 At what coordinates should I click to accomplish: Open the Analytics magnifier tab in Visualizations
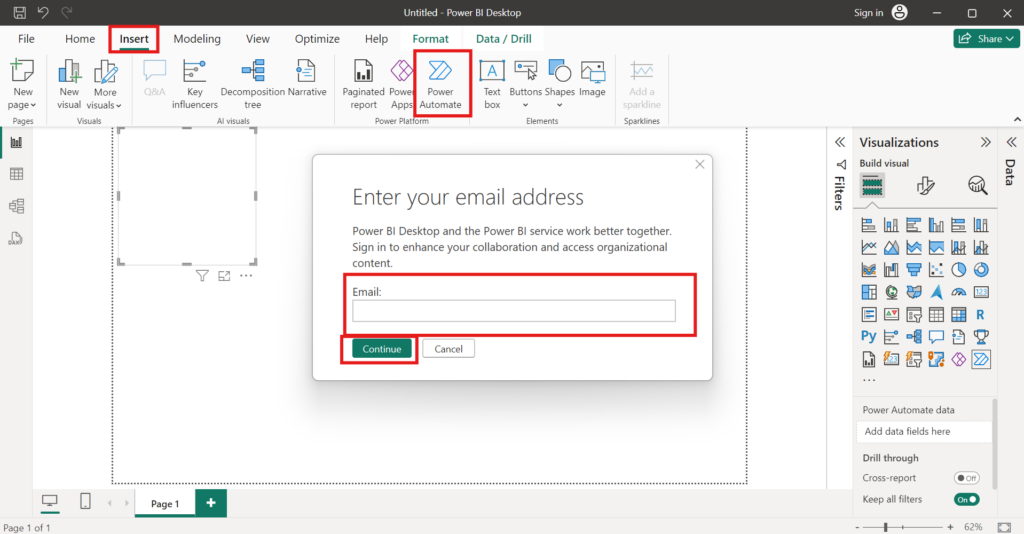click(978, 186)
